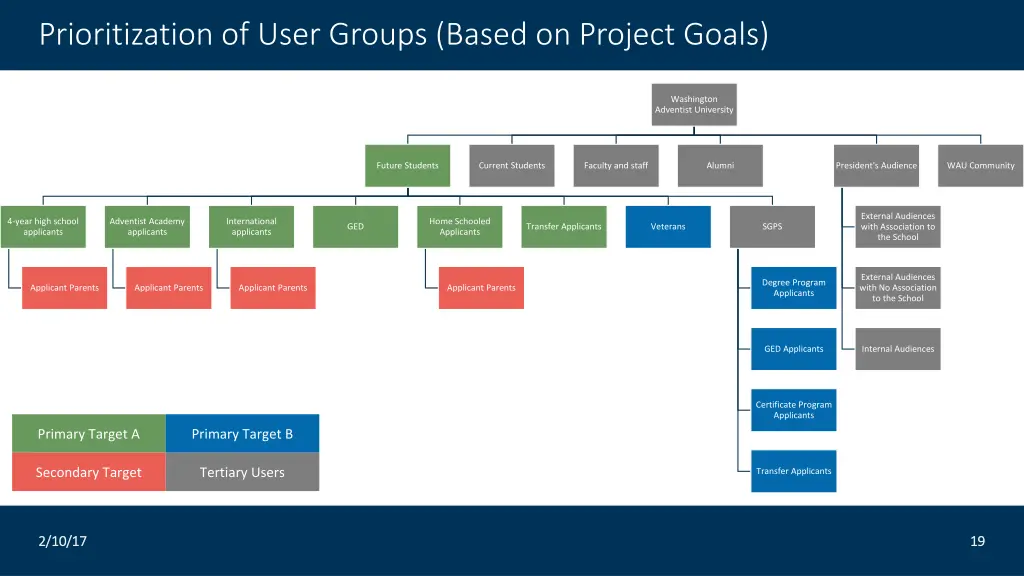Click Applicant Parents under International applicants
This screenshot has width=1024, height=576.
(273, 287)
